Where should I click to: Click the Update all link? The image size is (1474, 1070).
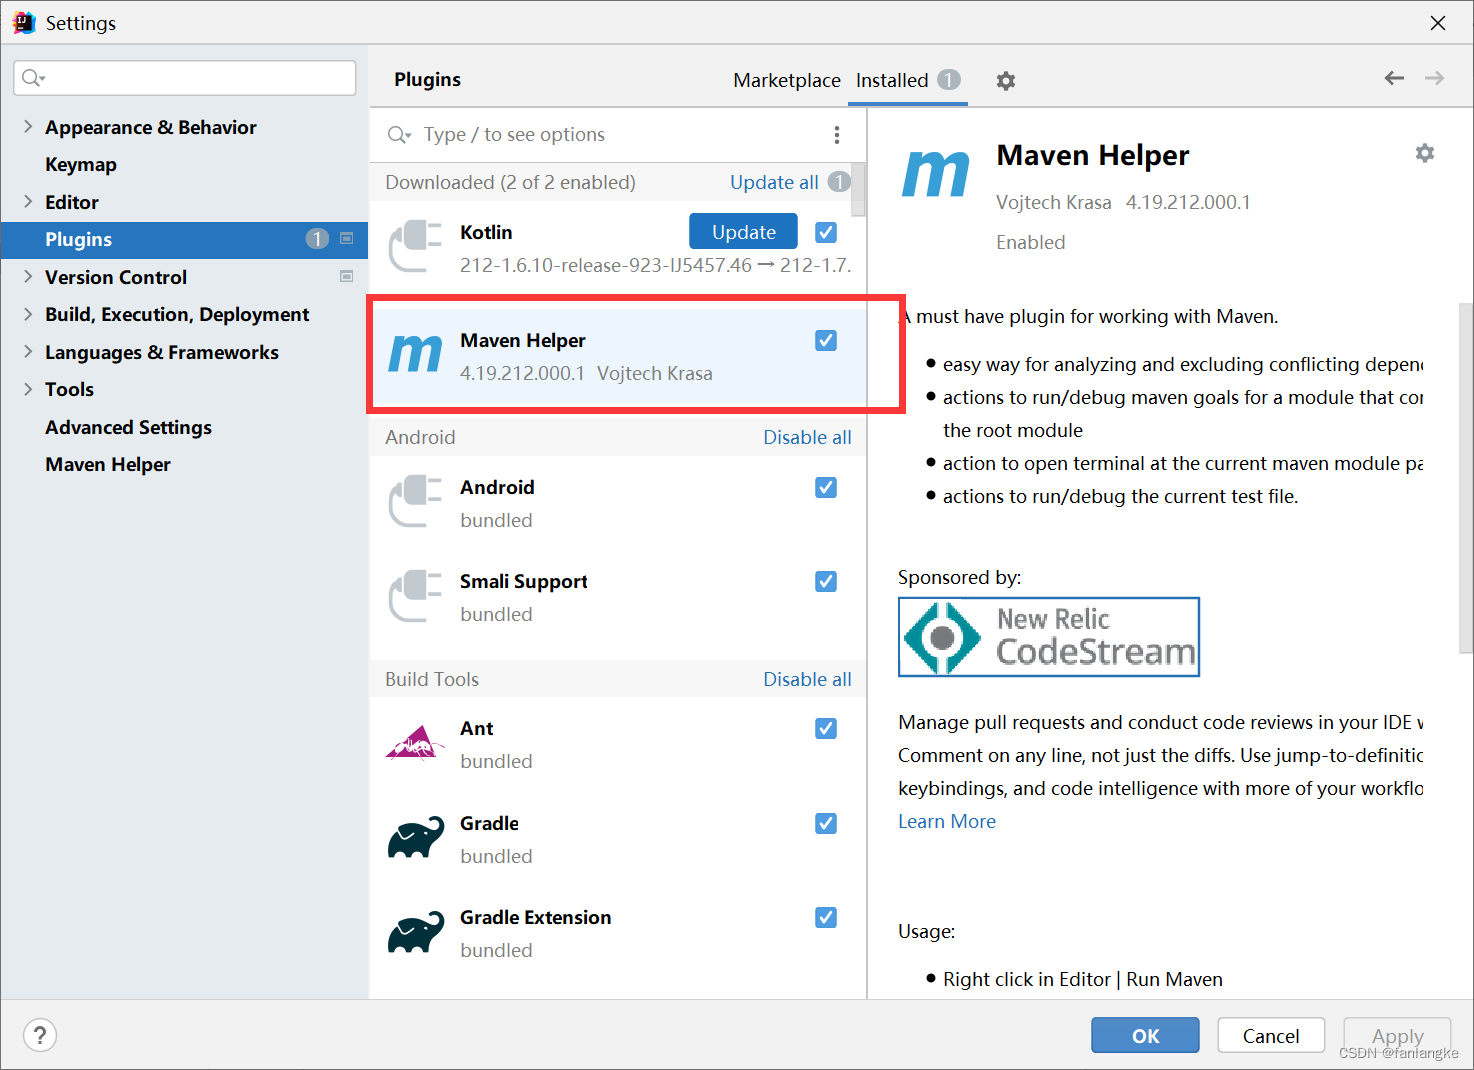pyautogui.click(x=774, y=182)
